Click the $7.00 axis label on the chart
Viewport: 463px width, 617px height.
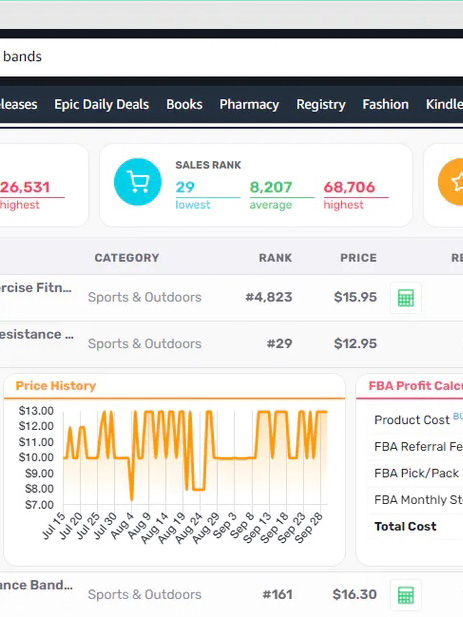point(39,504)
